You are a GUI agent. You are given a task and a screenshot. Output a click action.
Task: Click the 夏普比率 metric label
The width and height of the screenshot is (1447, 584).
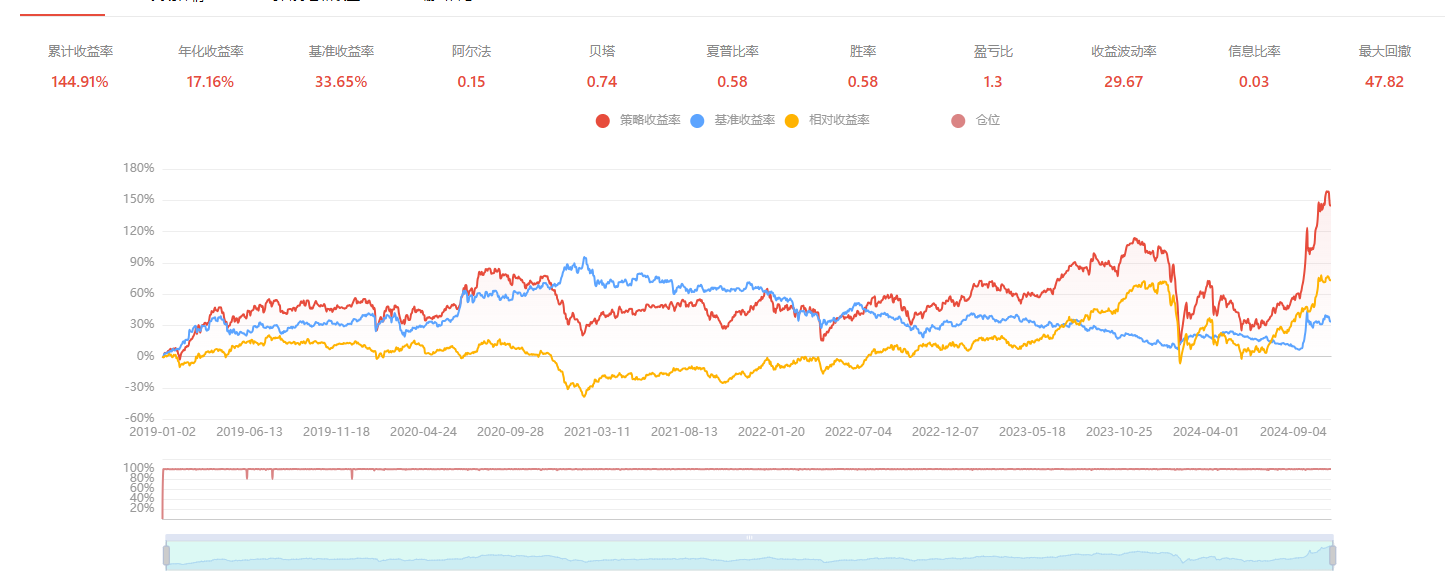(x=732, y=52)
